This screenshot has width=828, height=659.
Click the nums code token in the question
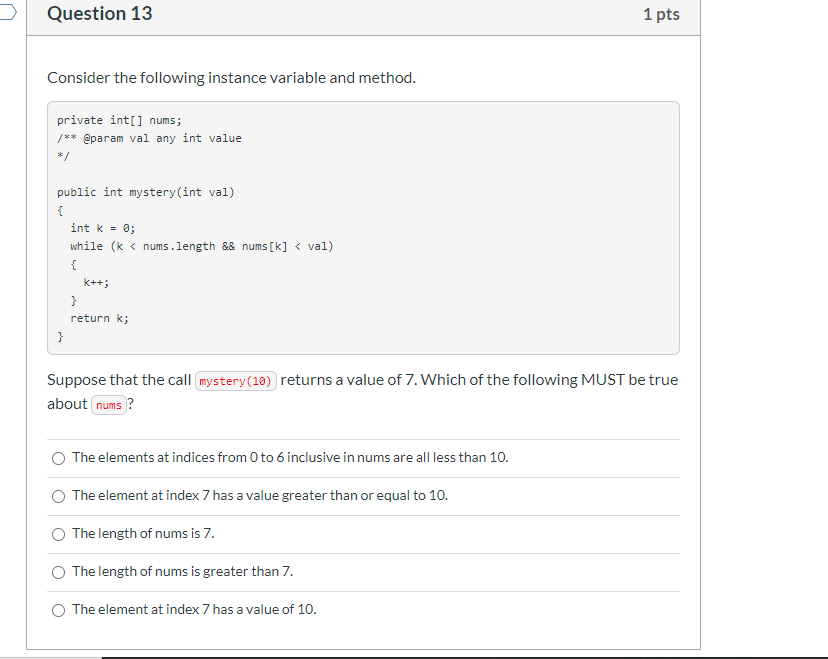tap(108, 405)
